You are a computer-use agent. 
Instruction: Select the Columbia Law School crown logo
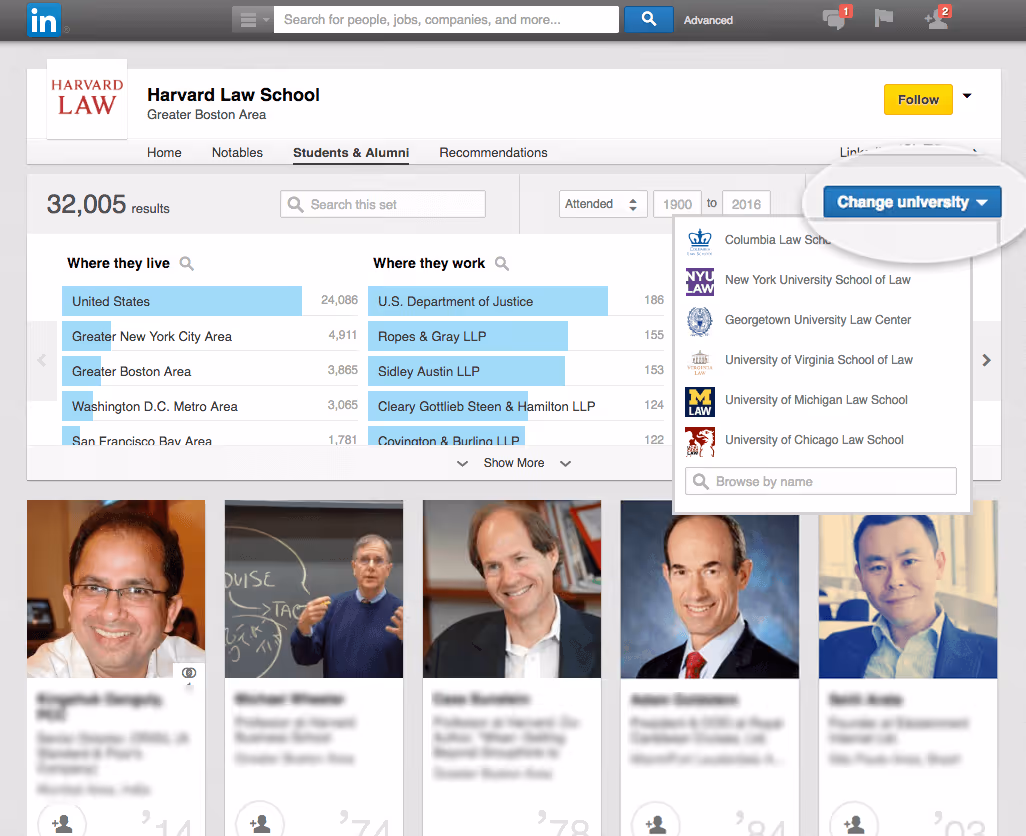pyautogui.click(x=700, y=241)
